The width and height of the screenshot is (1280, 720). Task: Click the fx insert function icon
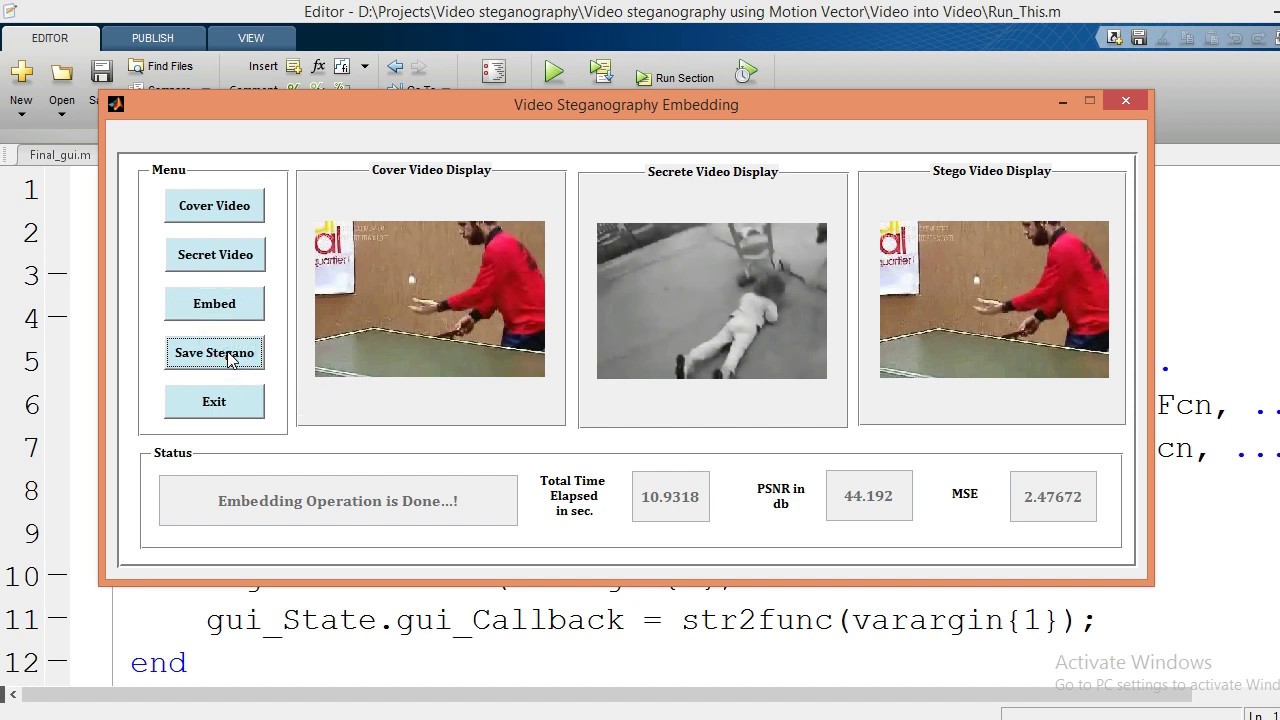318,66
